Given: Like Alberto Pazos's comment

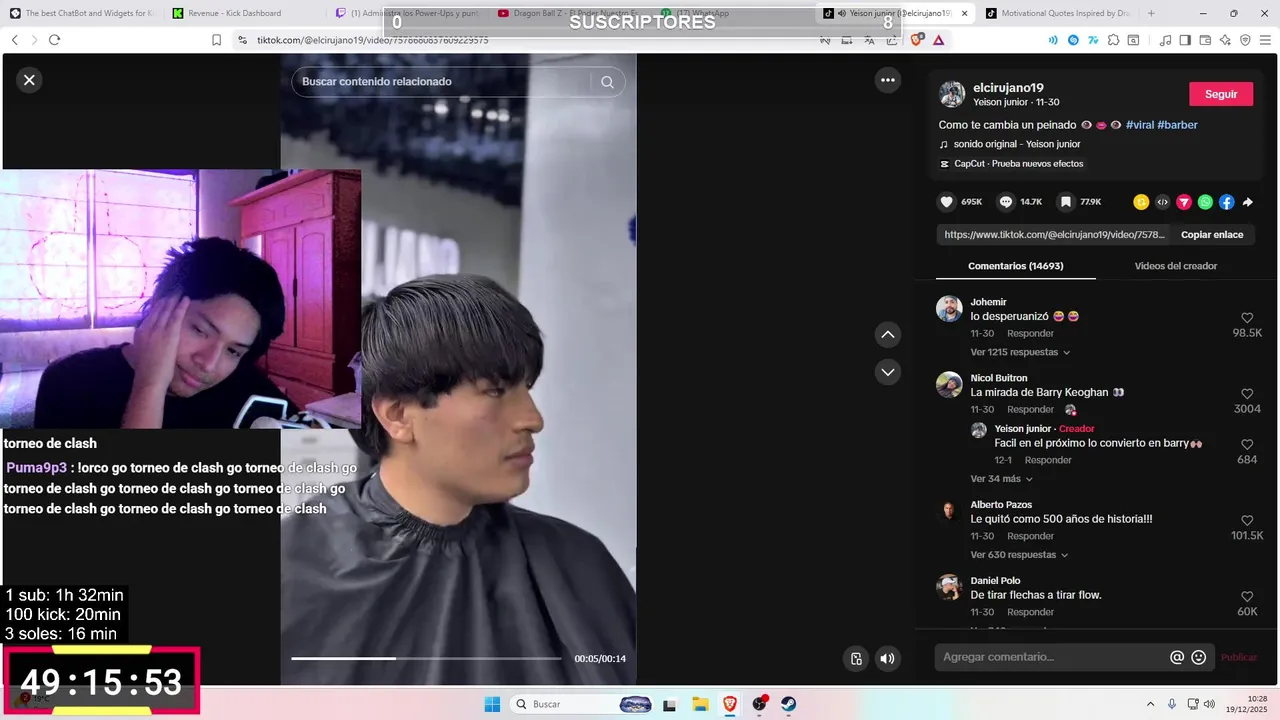Looking at the screenshot, I should tap(1247, 521).
